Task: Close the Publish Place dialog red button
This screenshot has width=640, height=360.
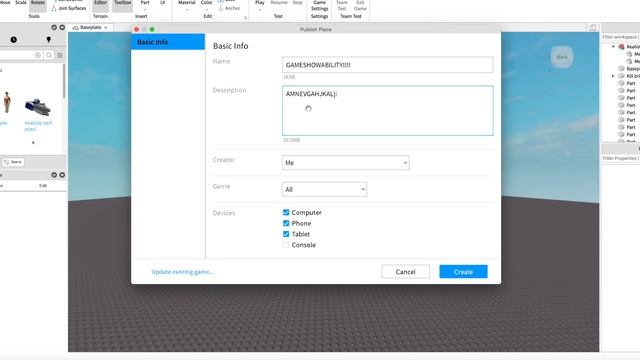Action: click(137, 29)
